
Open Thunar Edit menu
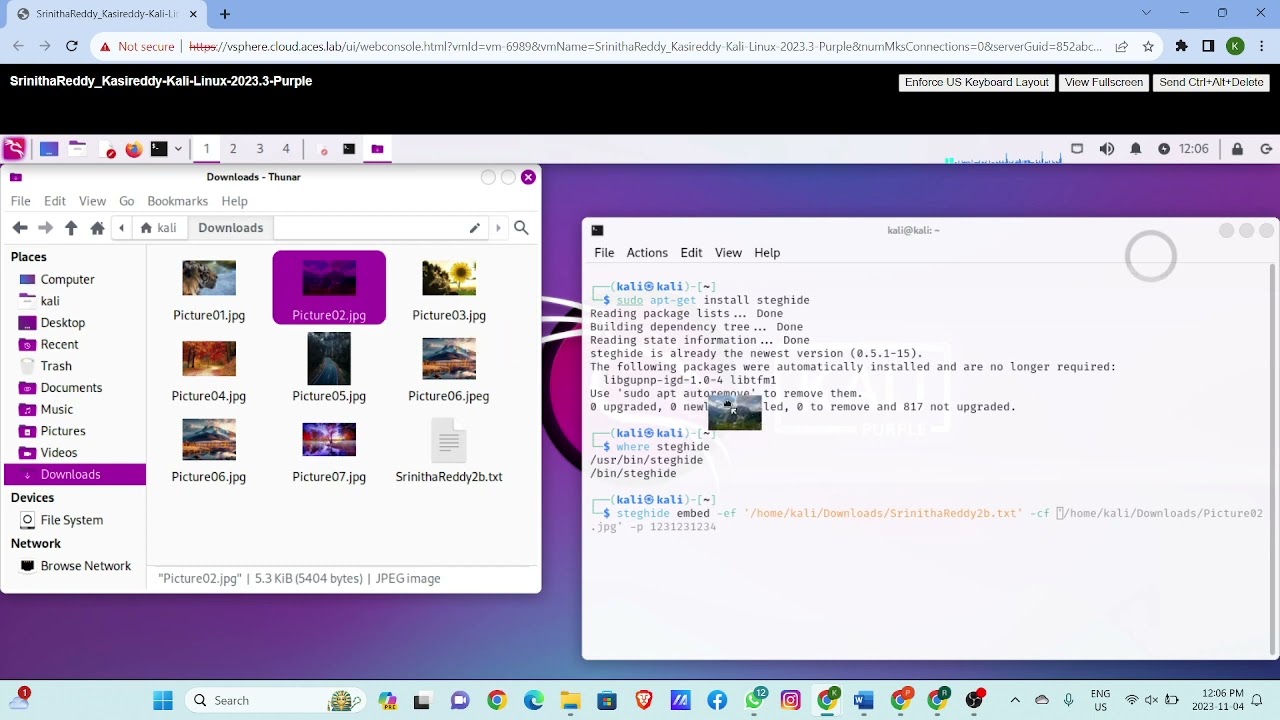(55, 201)
